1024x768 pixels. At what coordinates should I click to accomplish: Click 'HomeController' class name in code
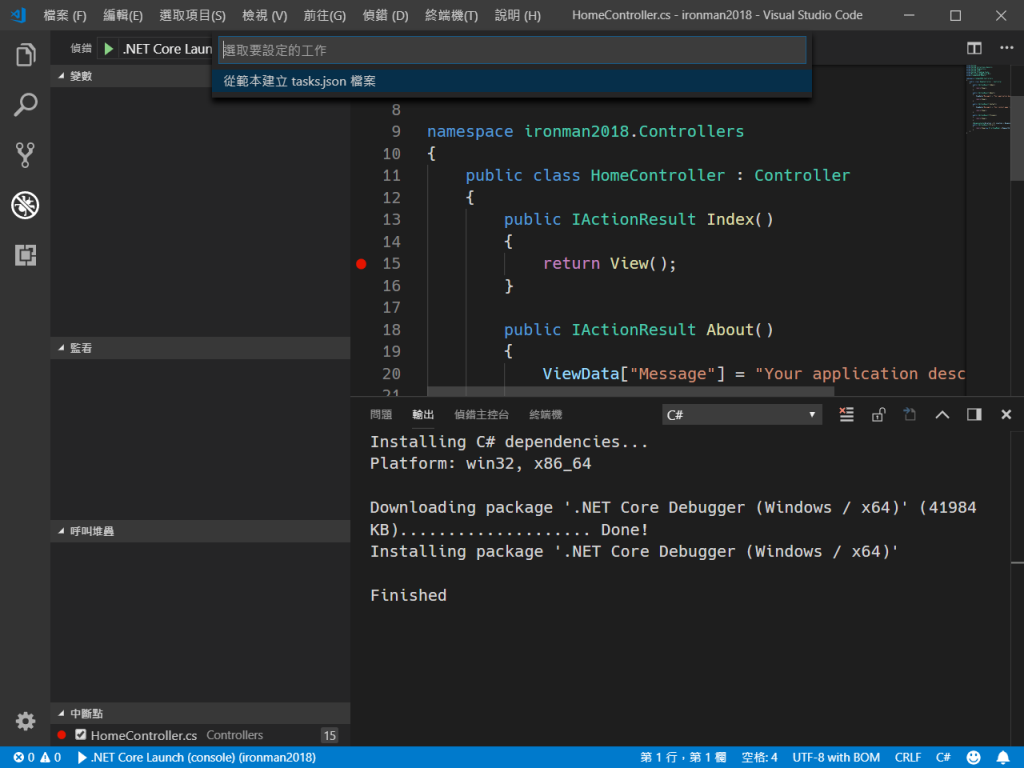pos(658,176)
